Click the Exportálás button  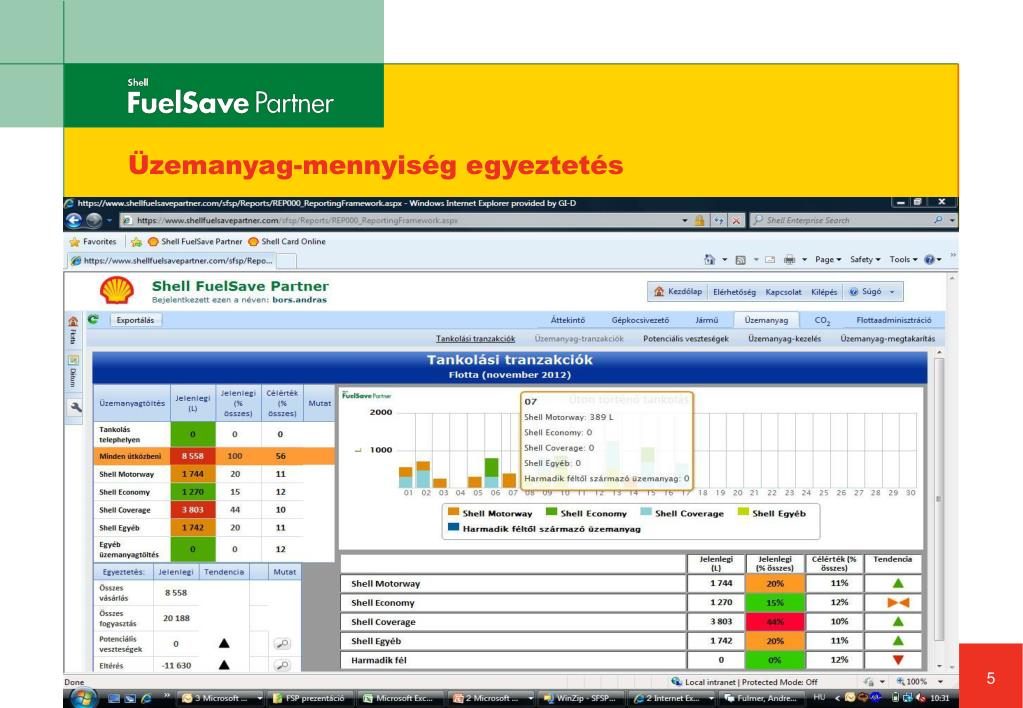pos(136,320)
